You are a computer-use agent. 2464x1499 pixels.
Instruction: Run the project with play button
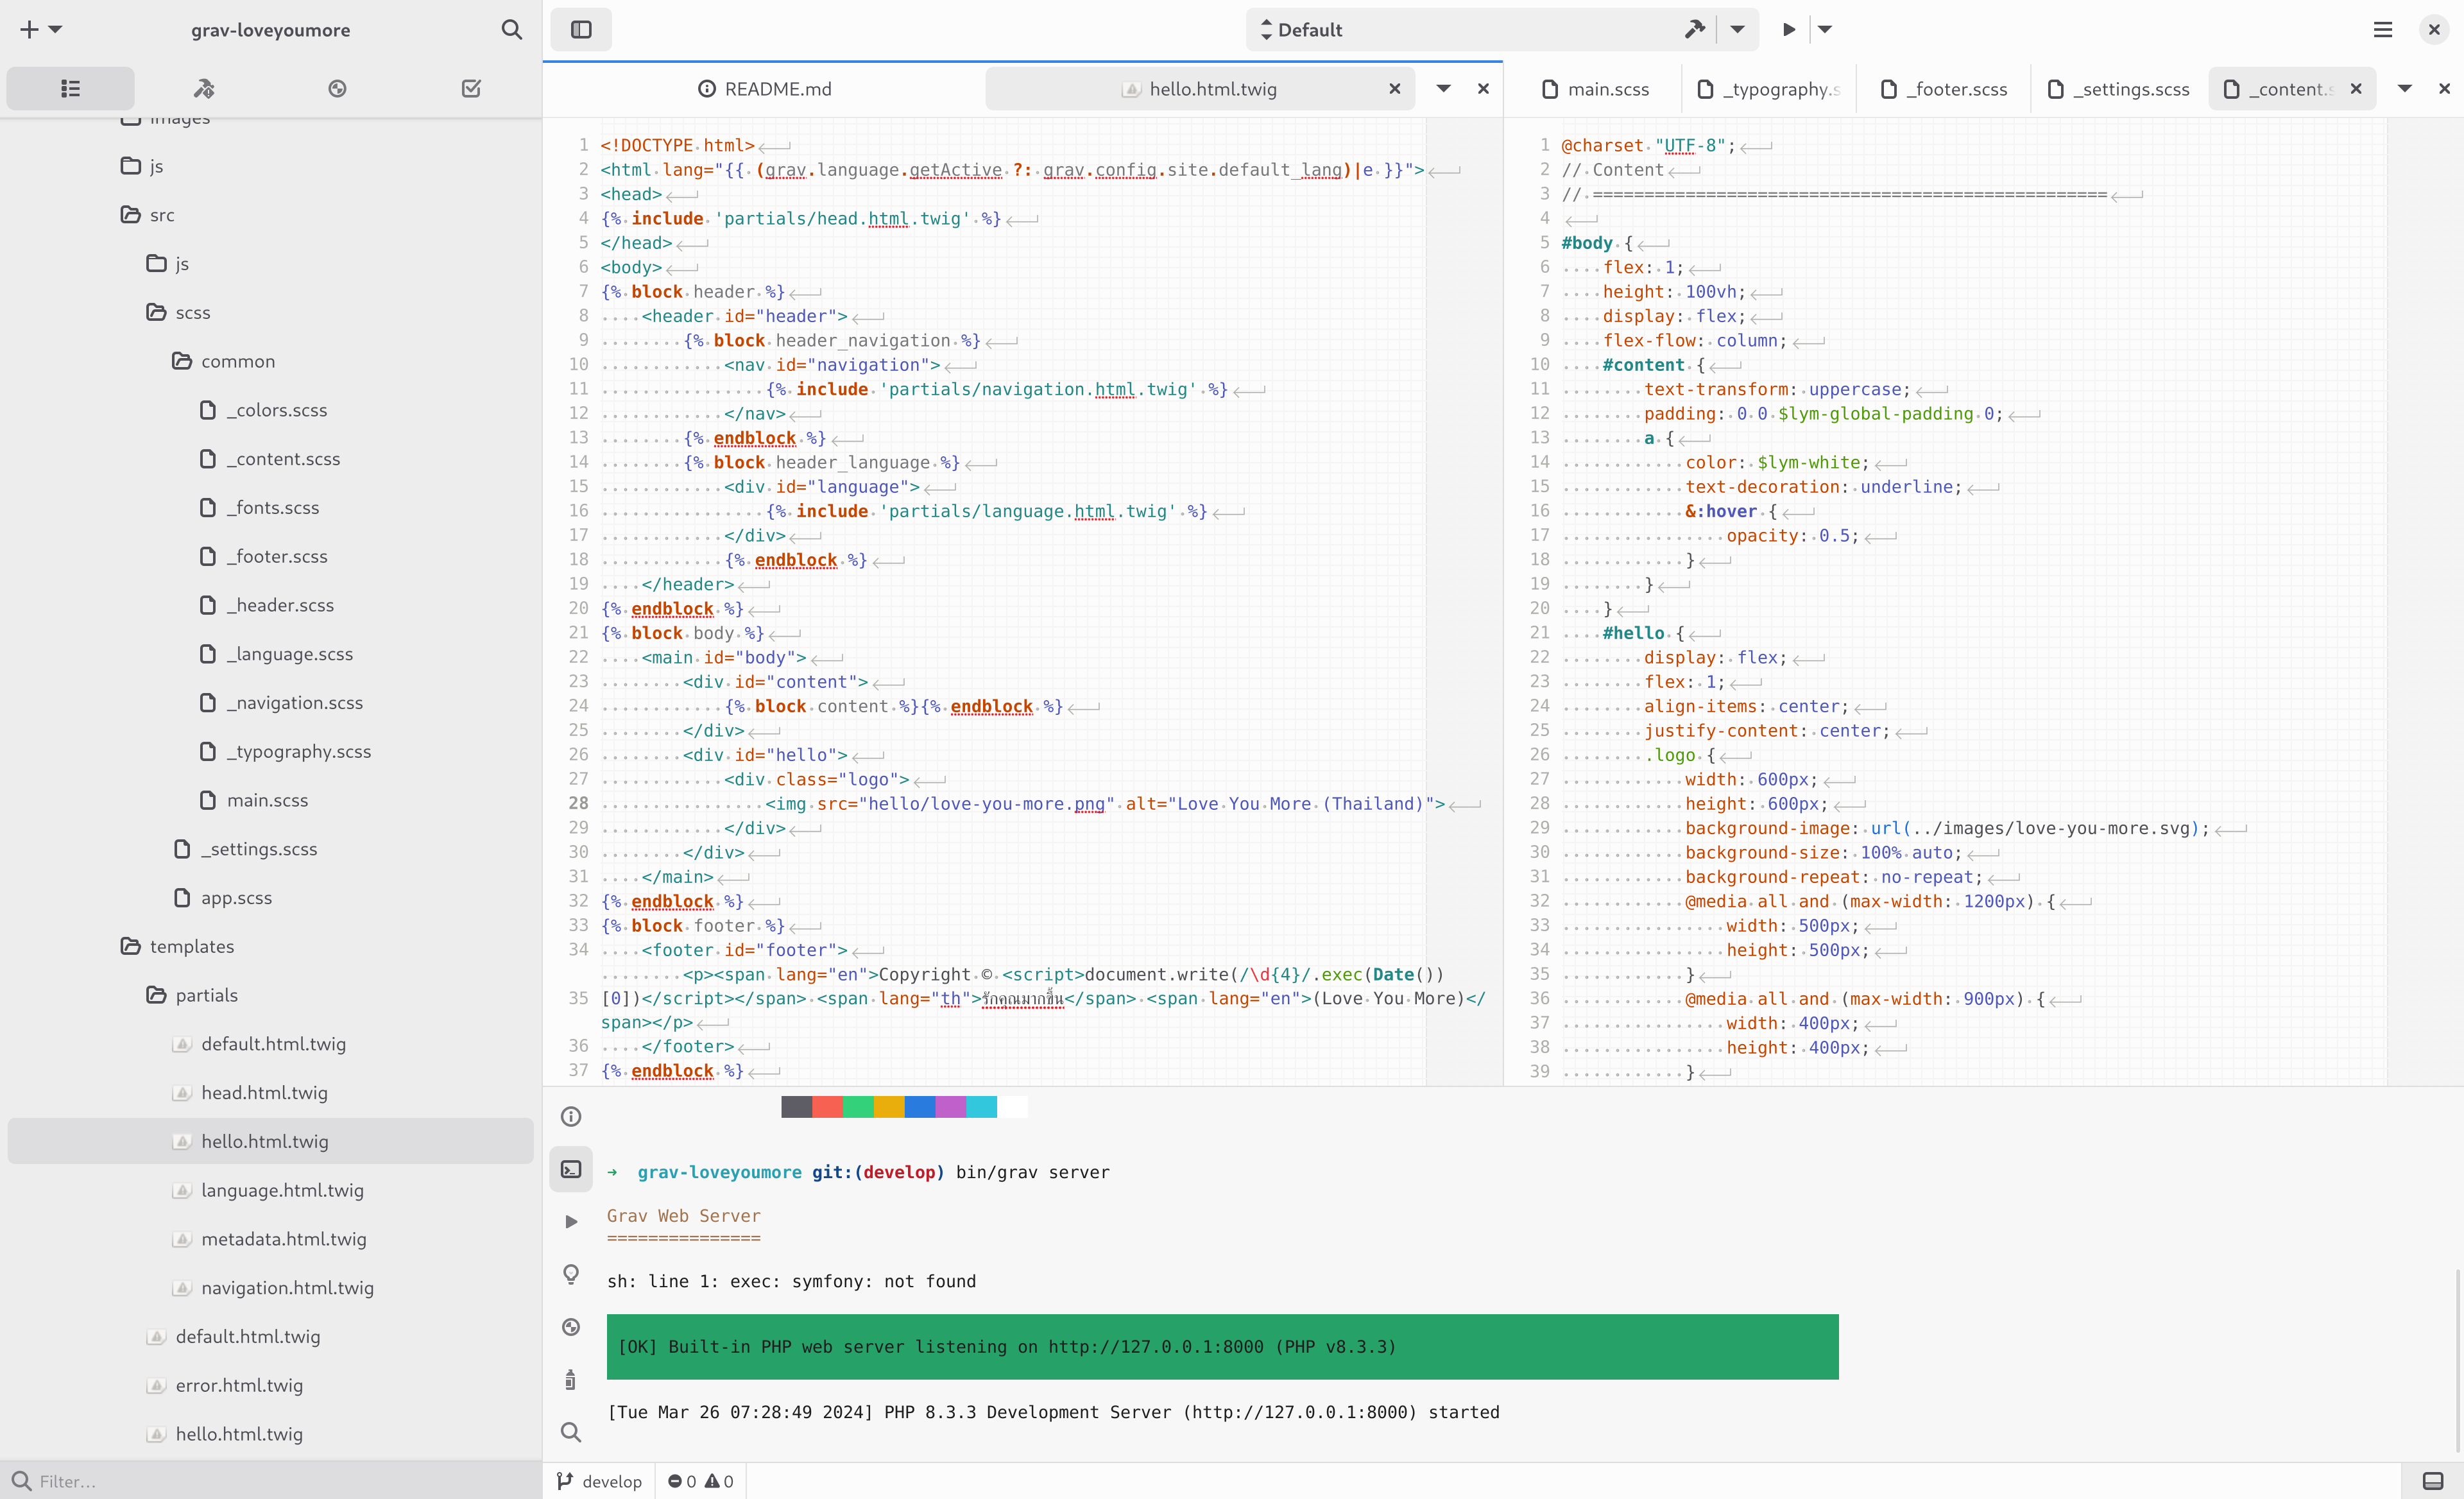point(1789,30)
